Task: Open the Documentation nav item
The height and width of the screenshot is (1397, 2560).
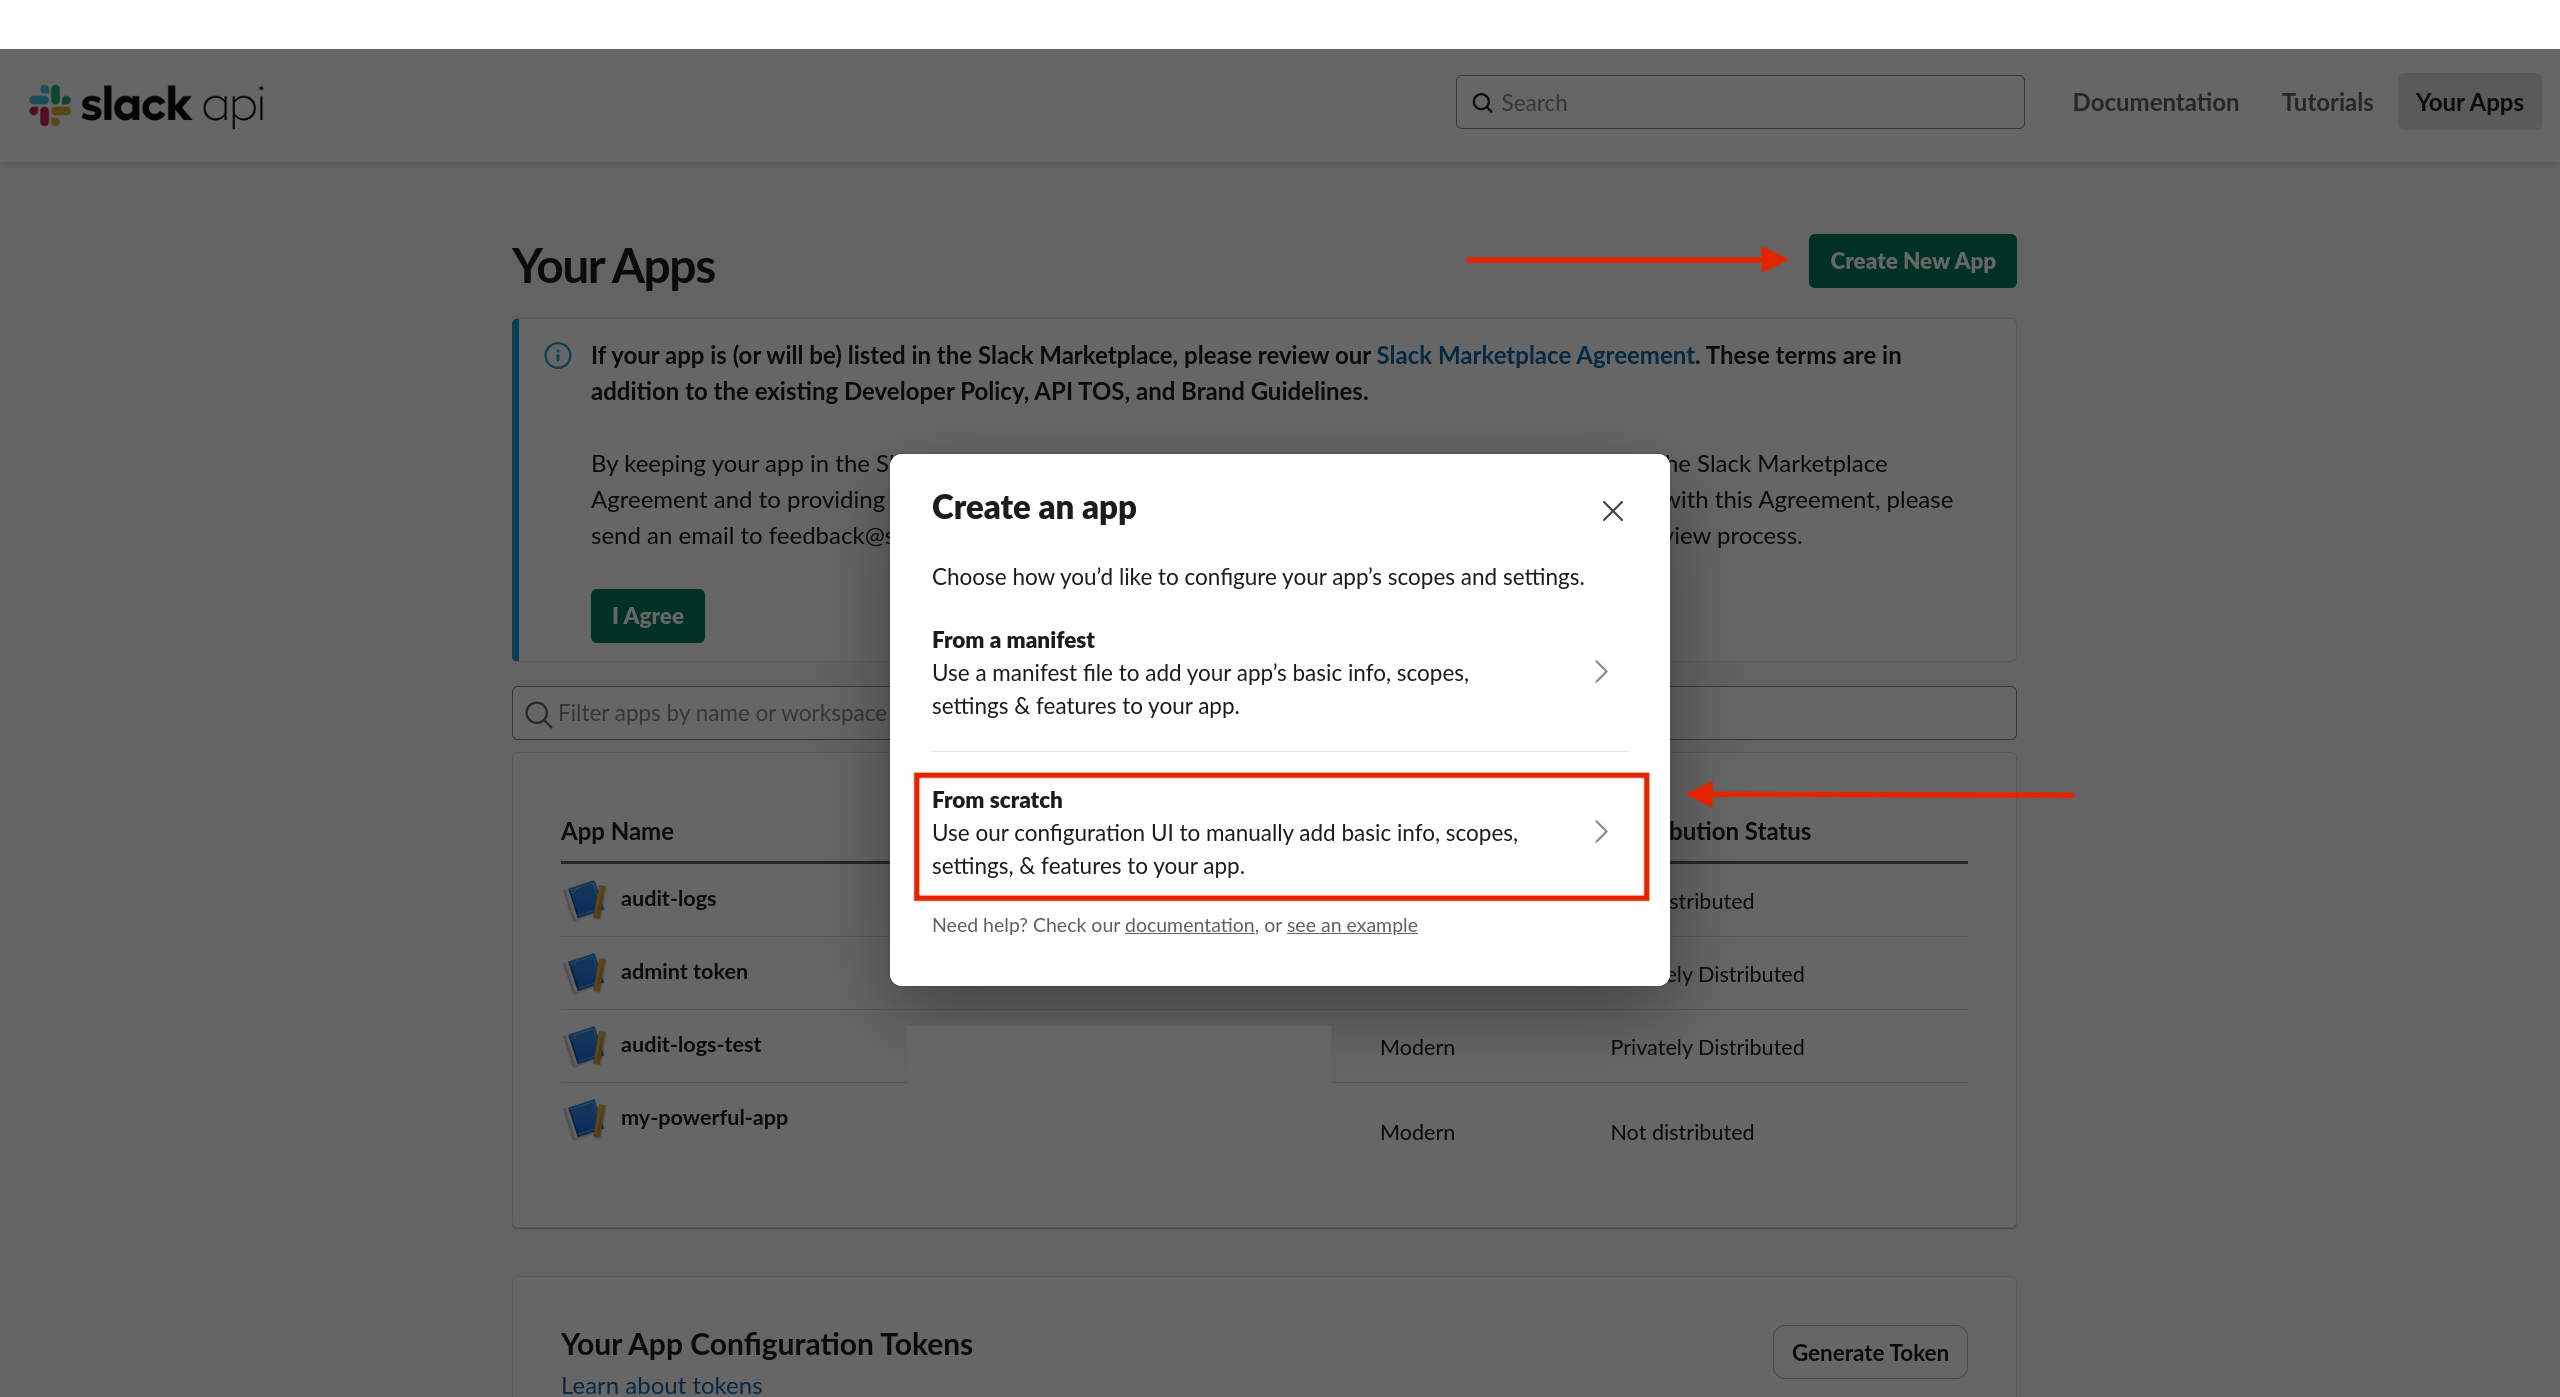Action: tap(2155, 102)
